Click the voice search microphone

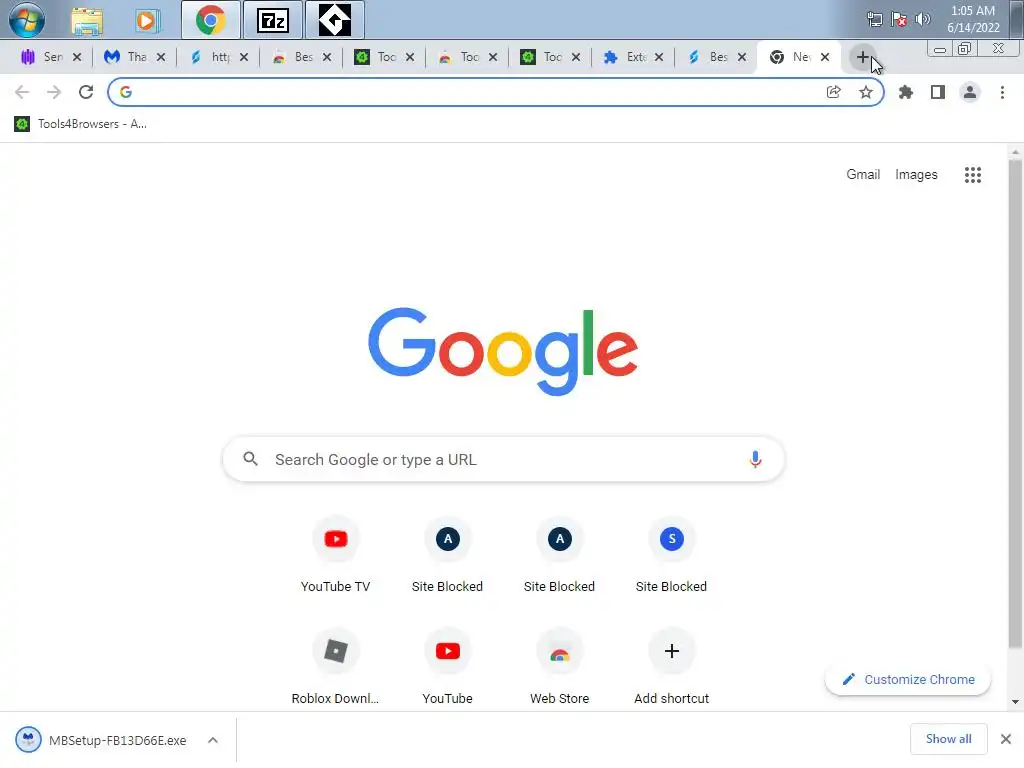pyautogui.click(x=755, y=460)
